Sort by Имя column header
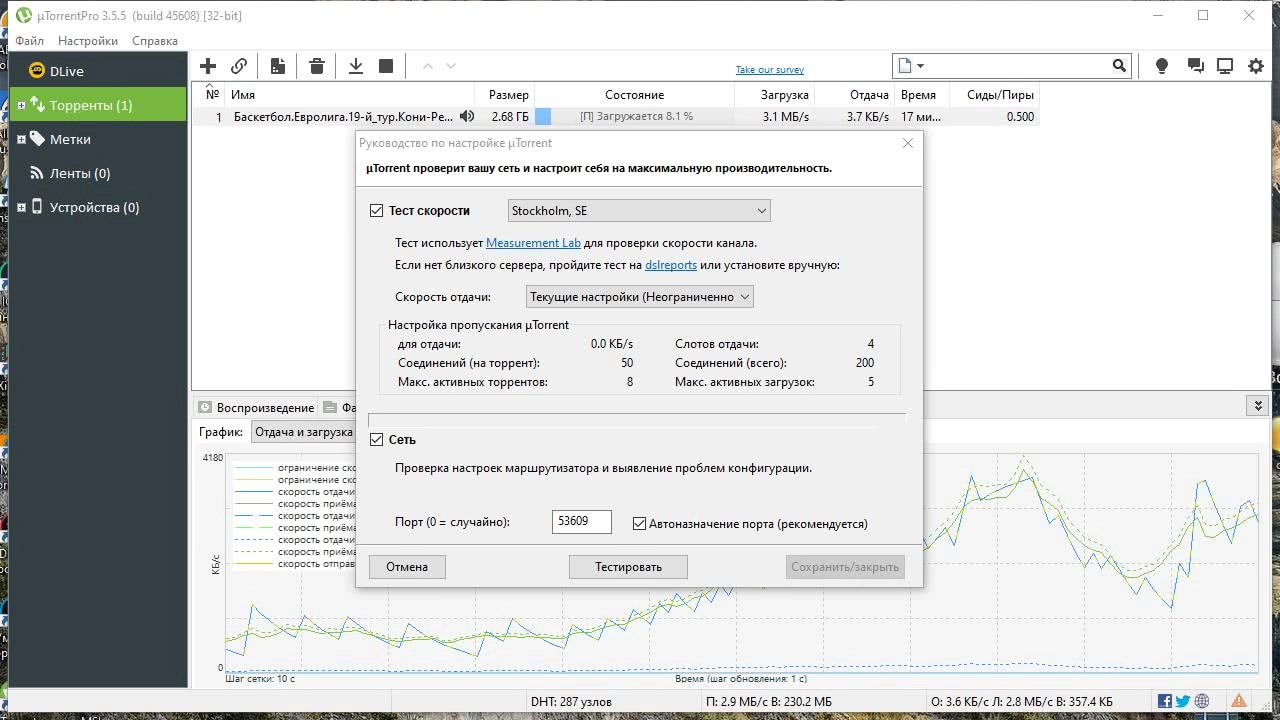 point(349,95)
